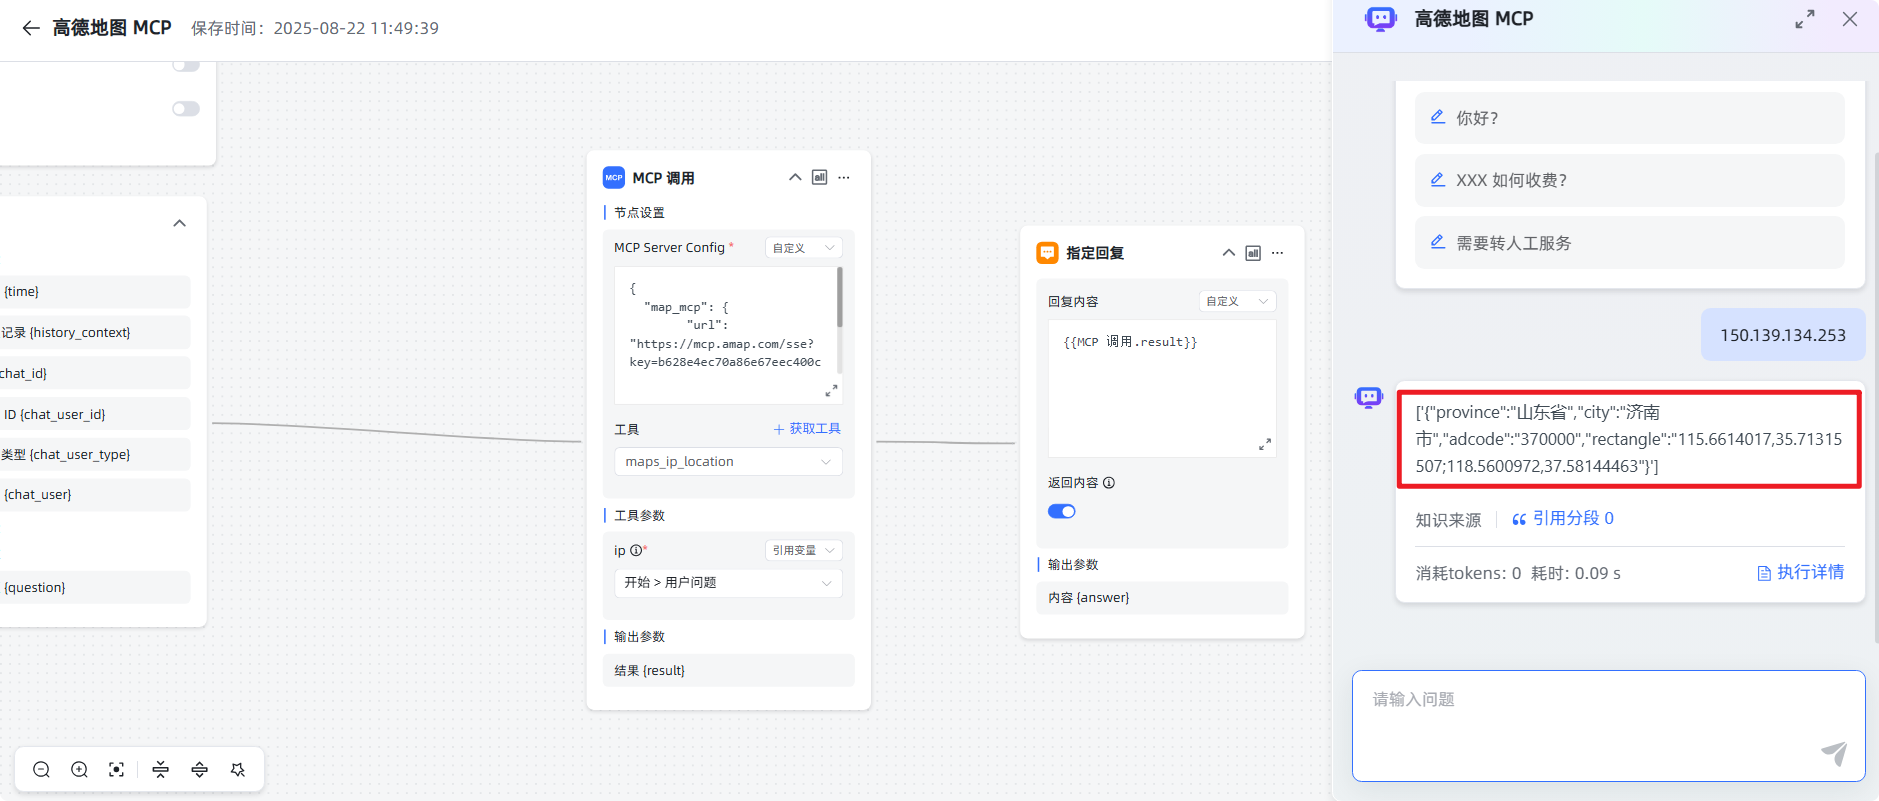
Task: Click info icon next to ip parameter
Action: [x=636, y=550]
